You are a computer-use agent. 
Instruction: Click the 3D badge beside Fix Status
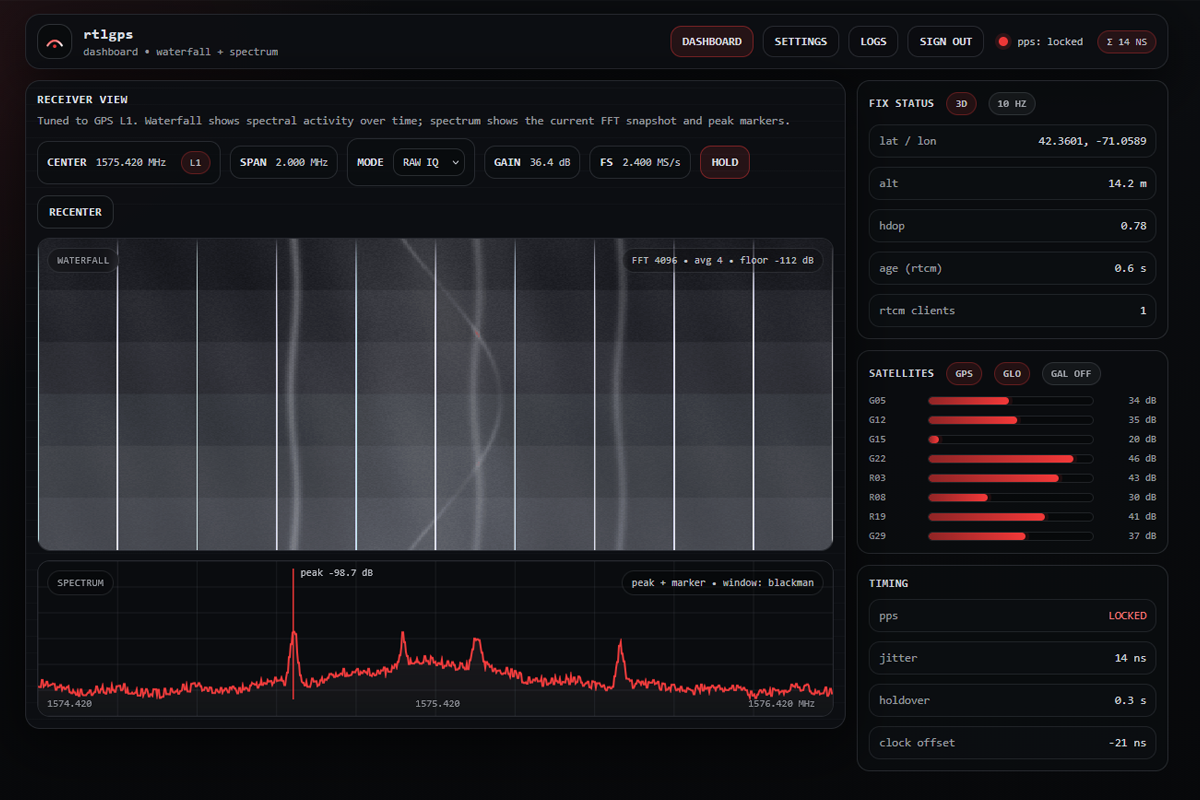coord(960,103)
